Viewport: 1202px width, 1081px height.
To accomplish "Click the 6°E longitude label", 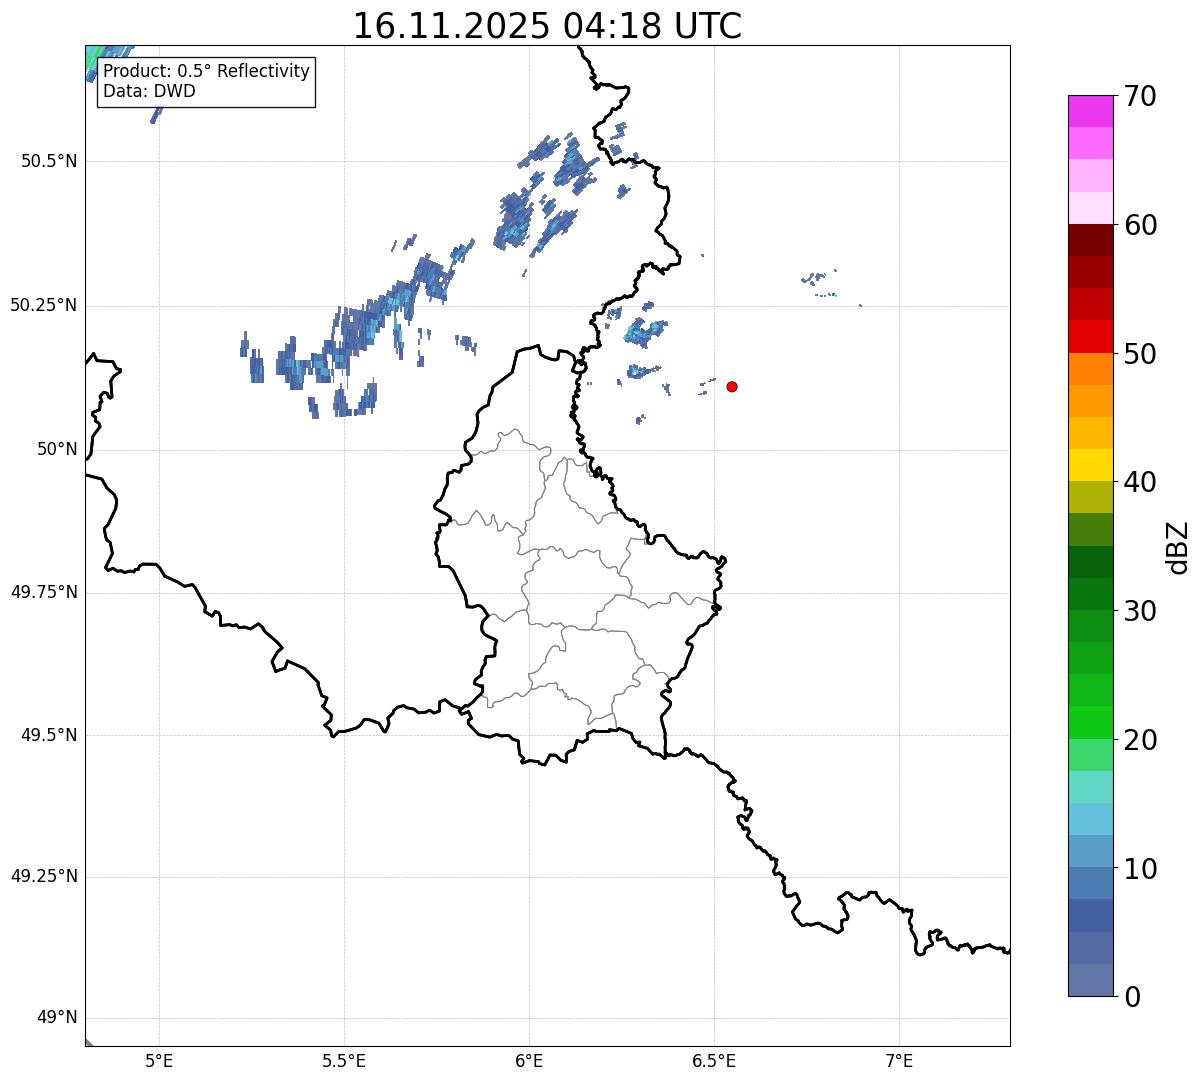I will coord(529,1062).
